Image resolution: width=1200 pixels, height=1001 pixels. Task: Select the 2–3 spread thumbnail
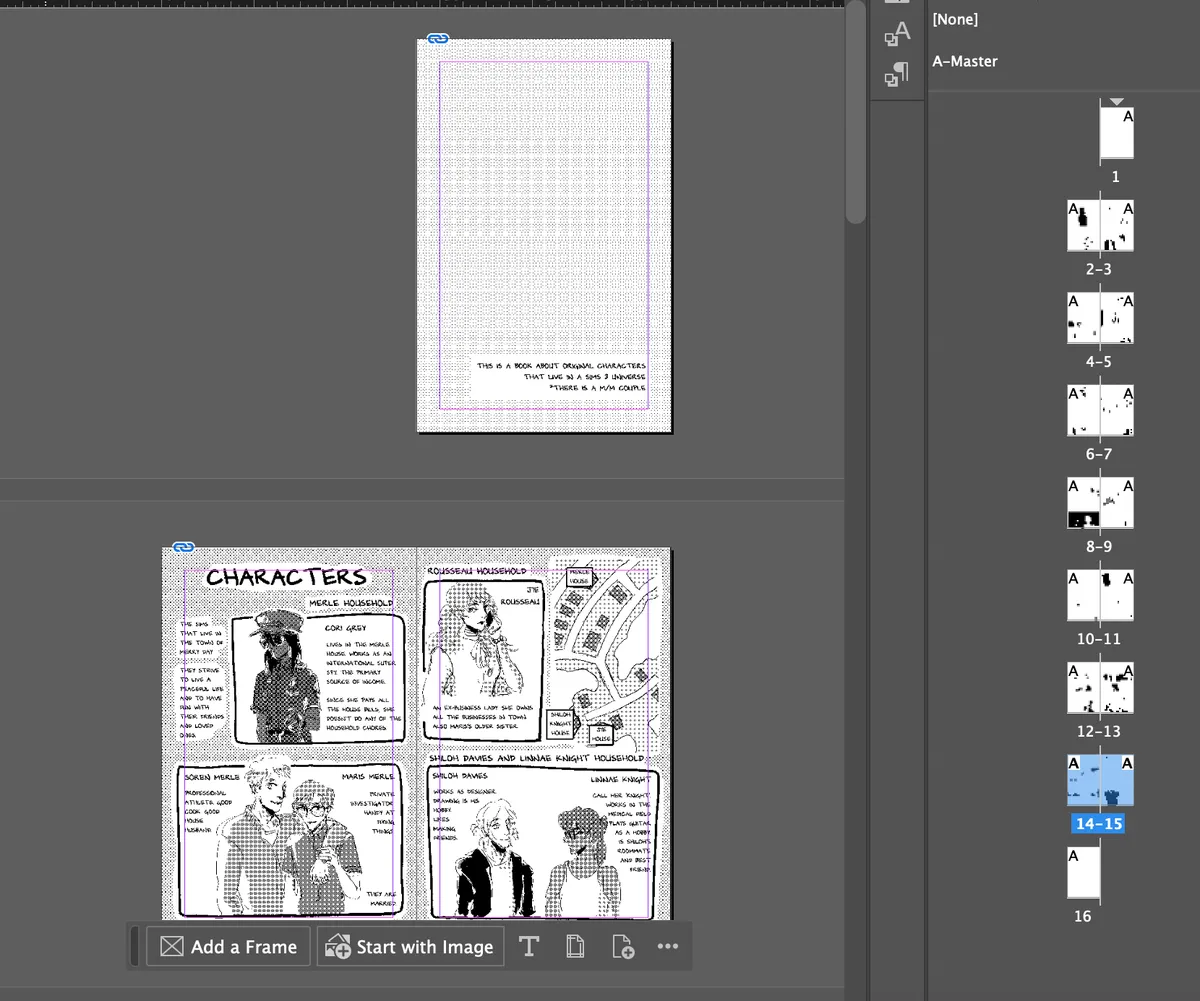(x=1100, y=225)
